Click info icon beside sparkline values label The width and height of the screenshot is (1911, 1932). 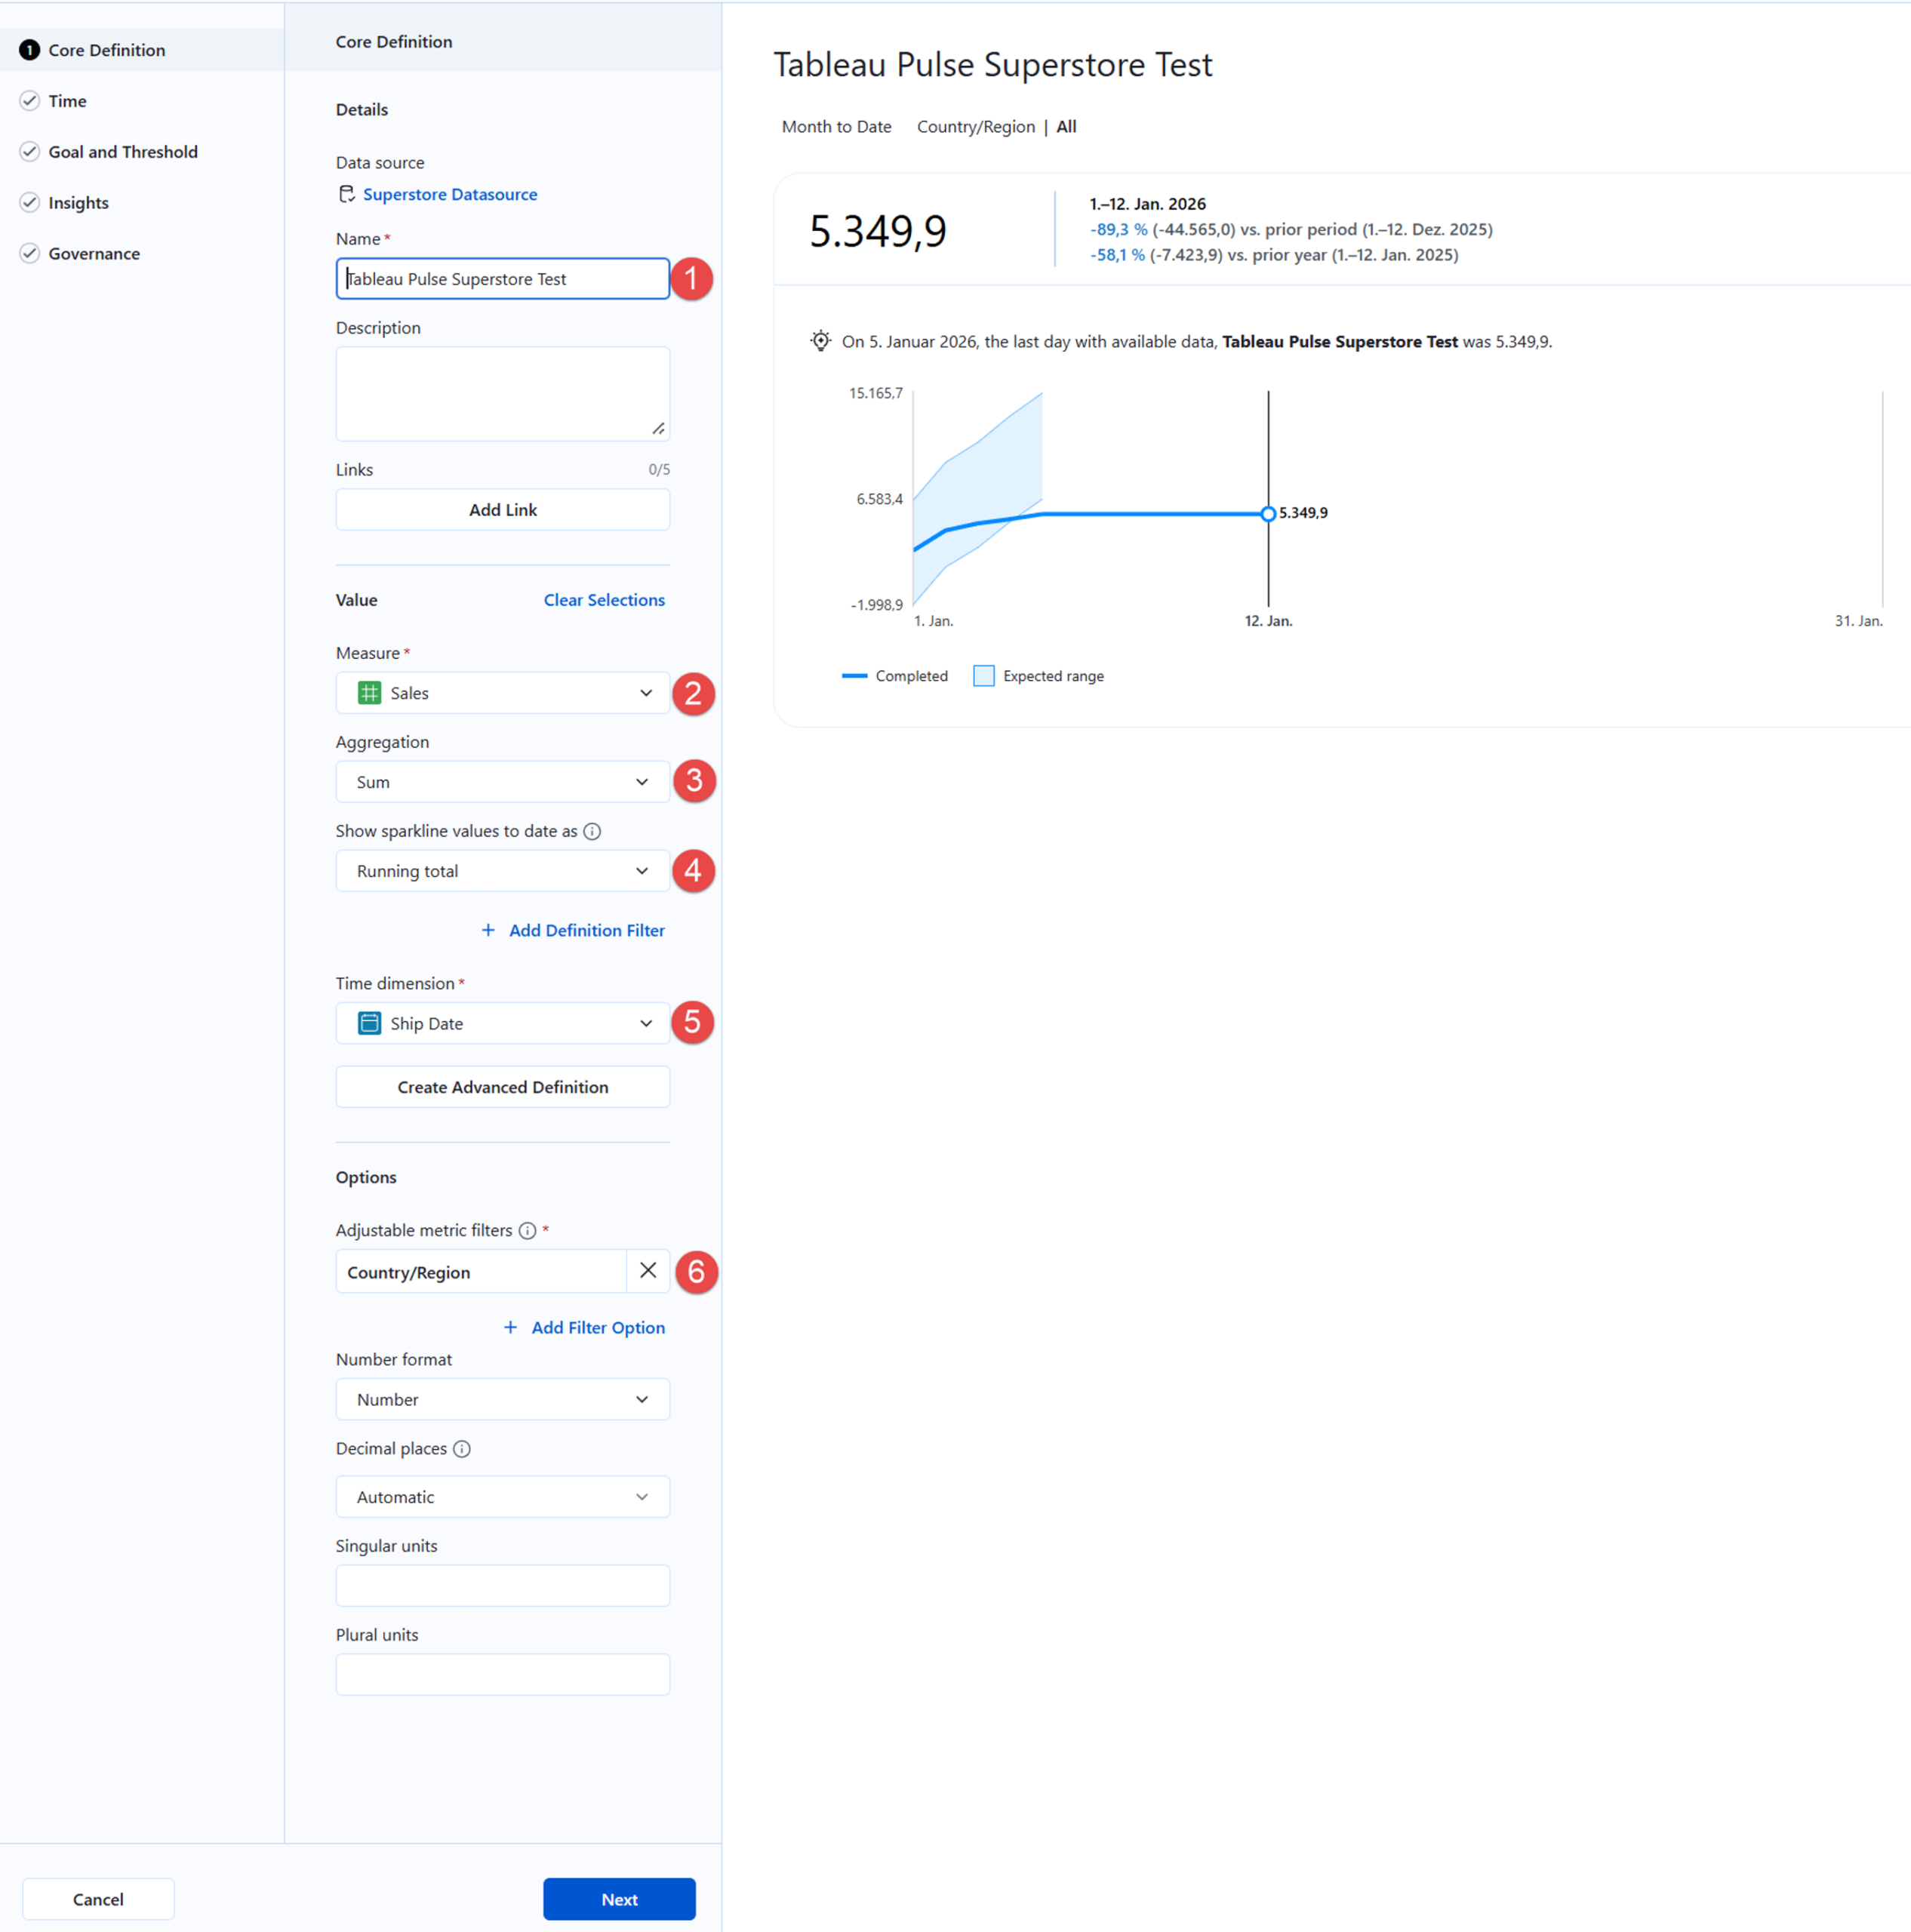[x=592, y=831]
